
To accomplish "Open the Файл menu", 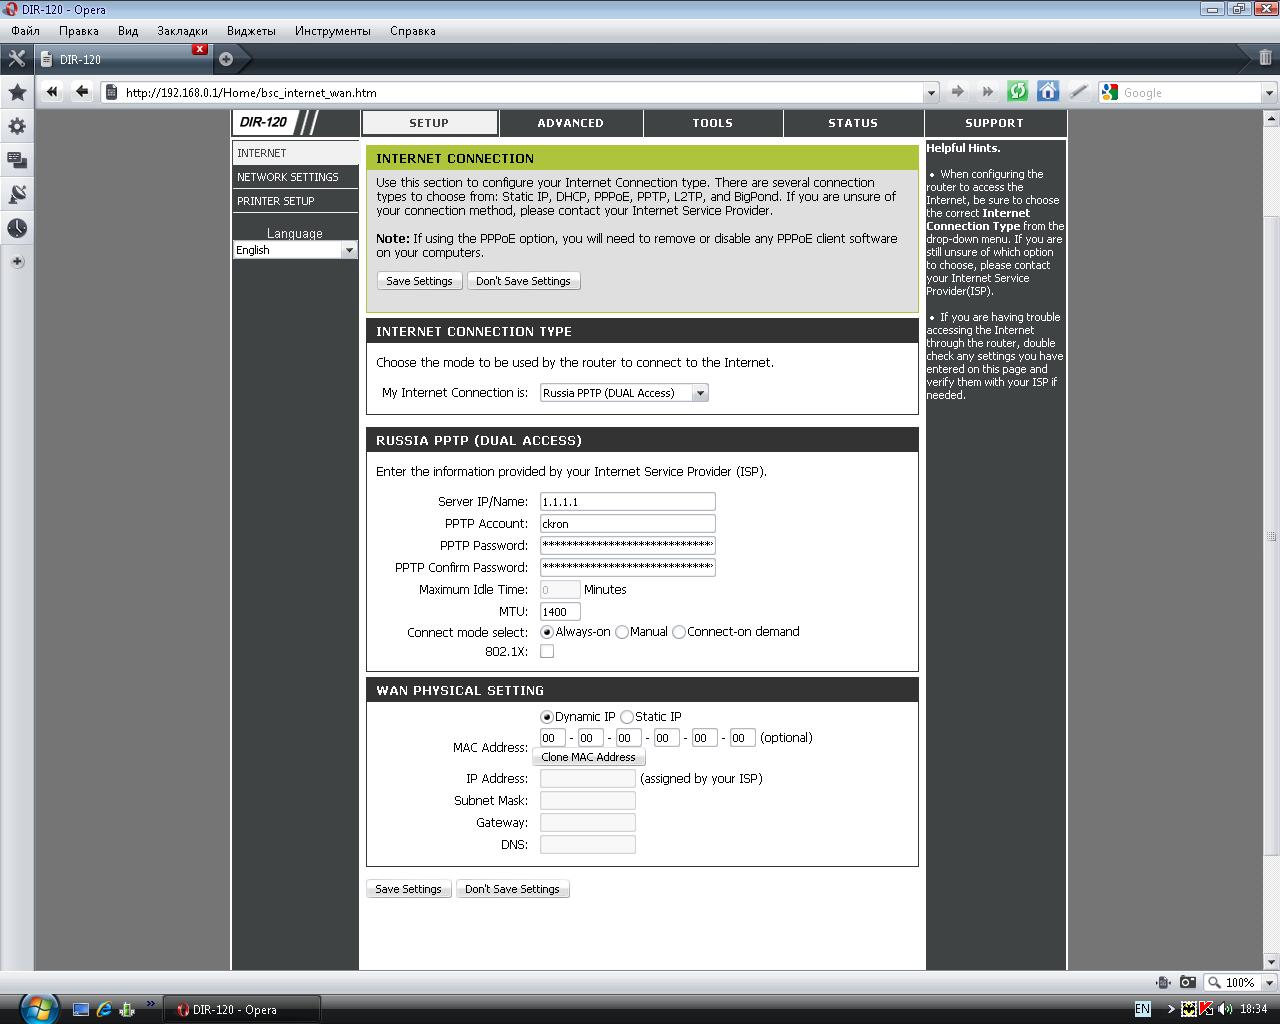I will coord(25,31).
